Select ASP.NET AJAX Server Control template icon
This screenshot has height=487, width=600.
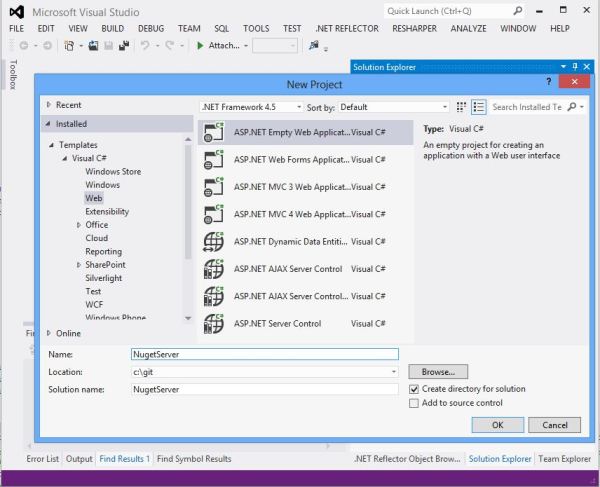point(214,269)
